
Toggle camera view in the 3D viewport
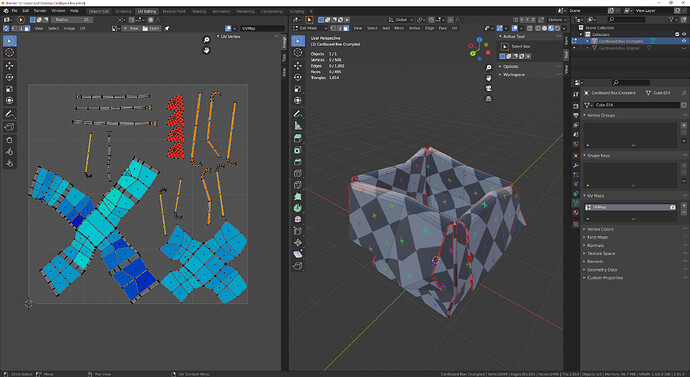(x=488, y=88)
